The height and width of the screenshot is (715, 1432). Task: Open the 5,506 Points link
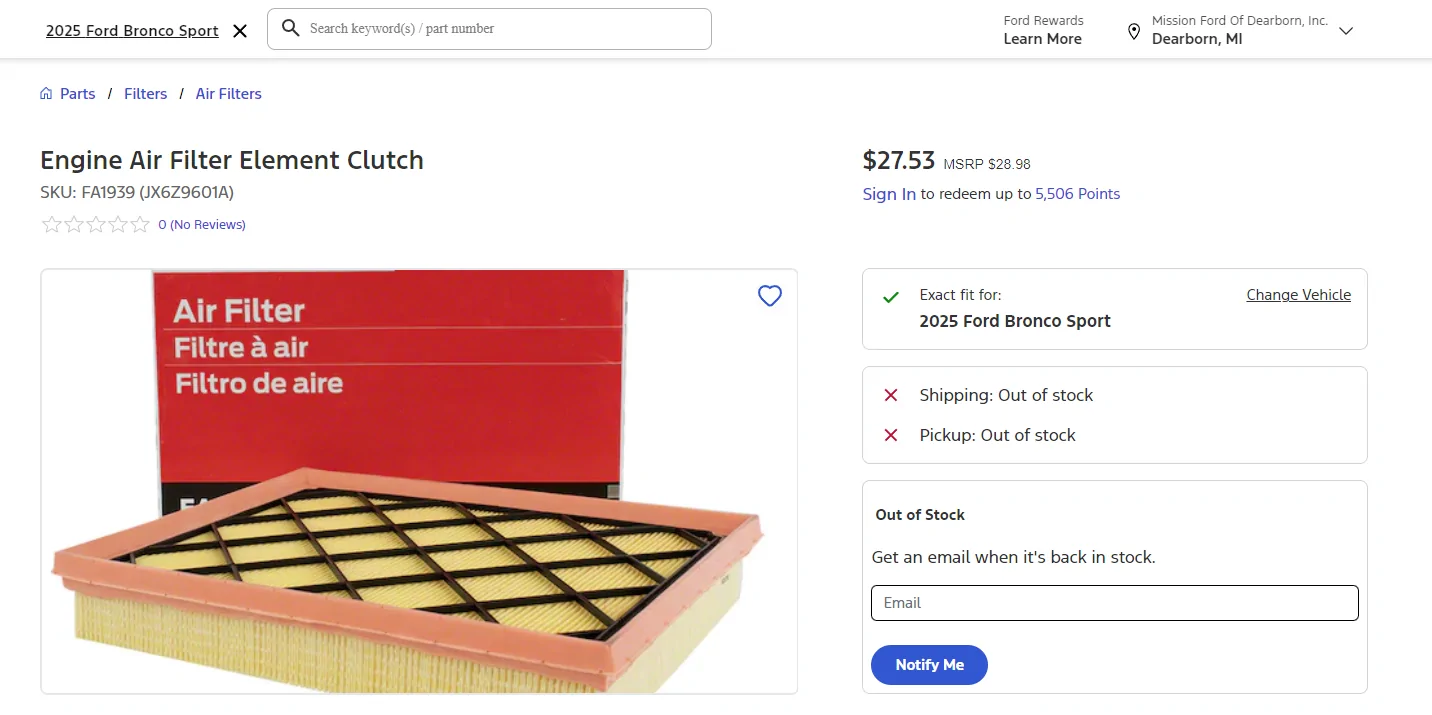tap(1077, 194)
